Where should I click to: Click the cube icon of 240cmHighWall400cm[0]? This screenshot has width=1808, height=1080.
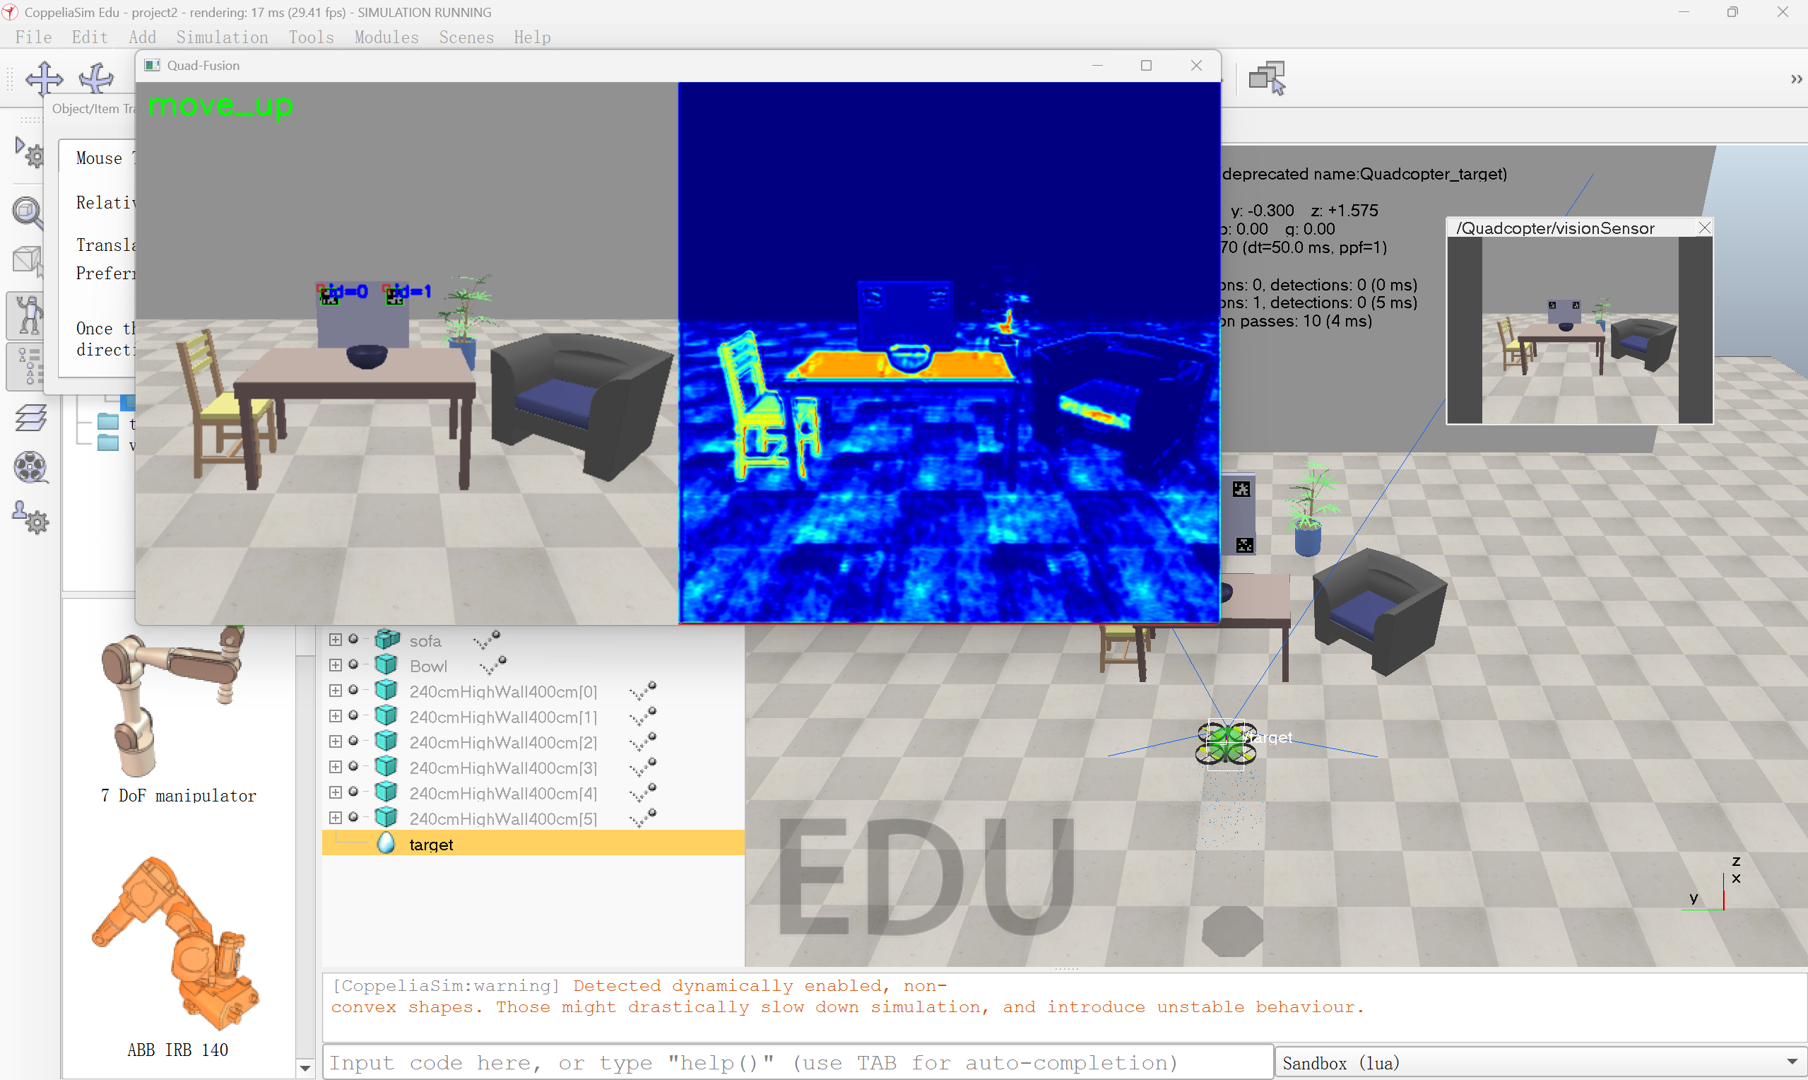click(387, 691)
